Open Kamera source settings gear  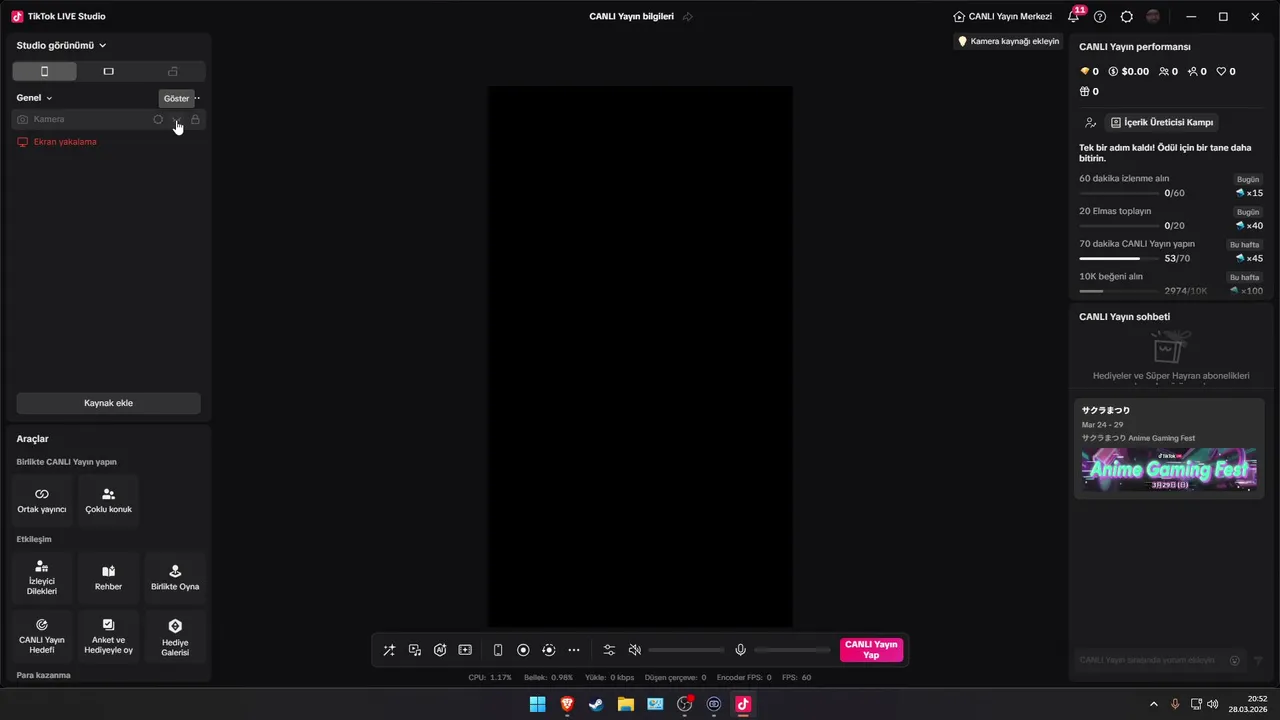(158, 119)
